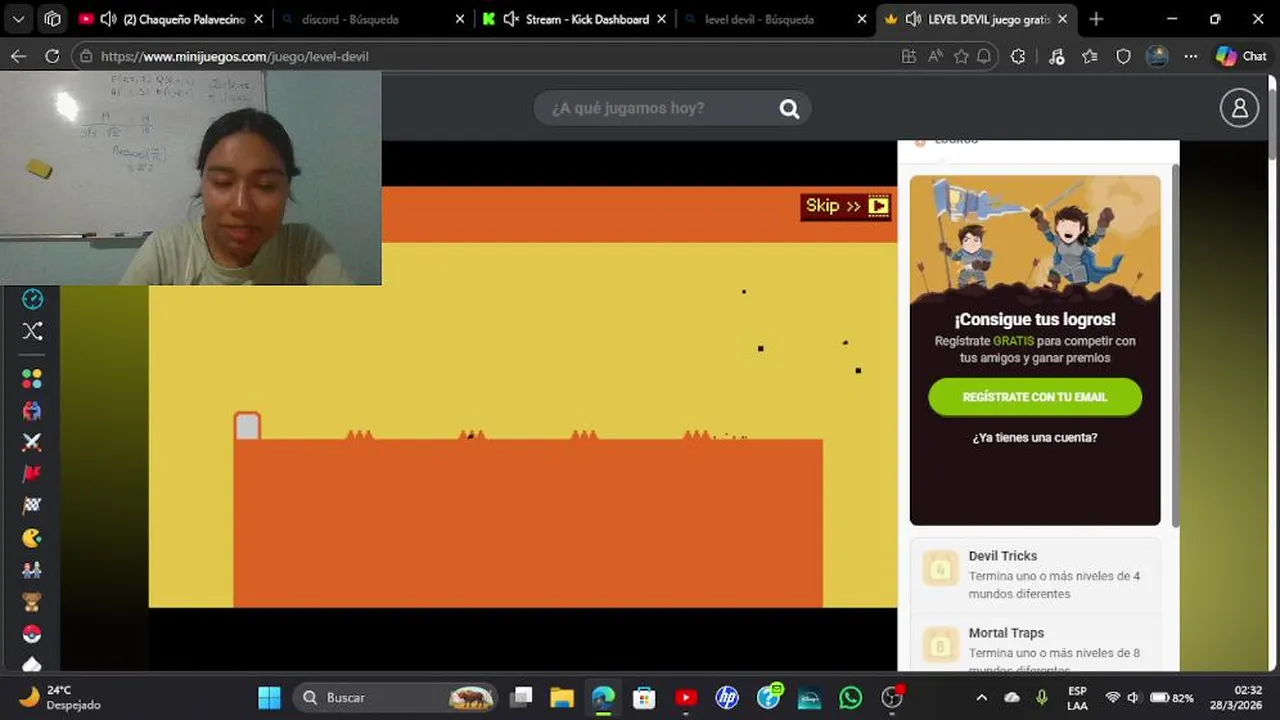Click the knights achievements banner image
This screenshot has height=720, width=1280.
coord(1035,240)
